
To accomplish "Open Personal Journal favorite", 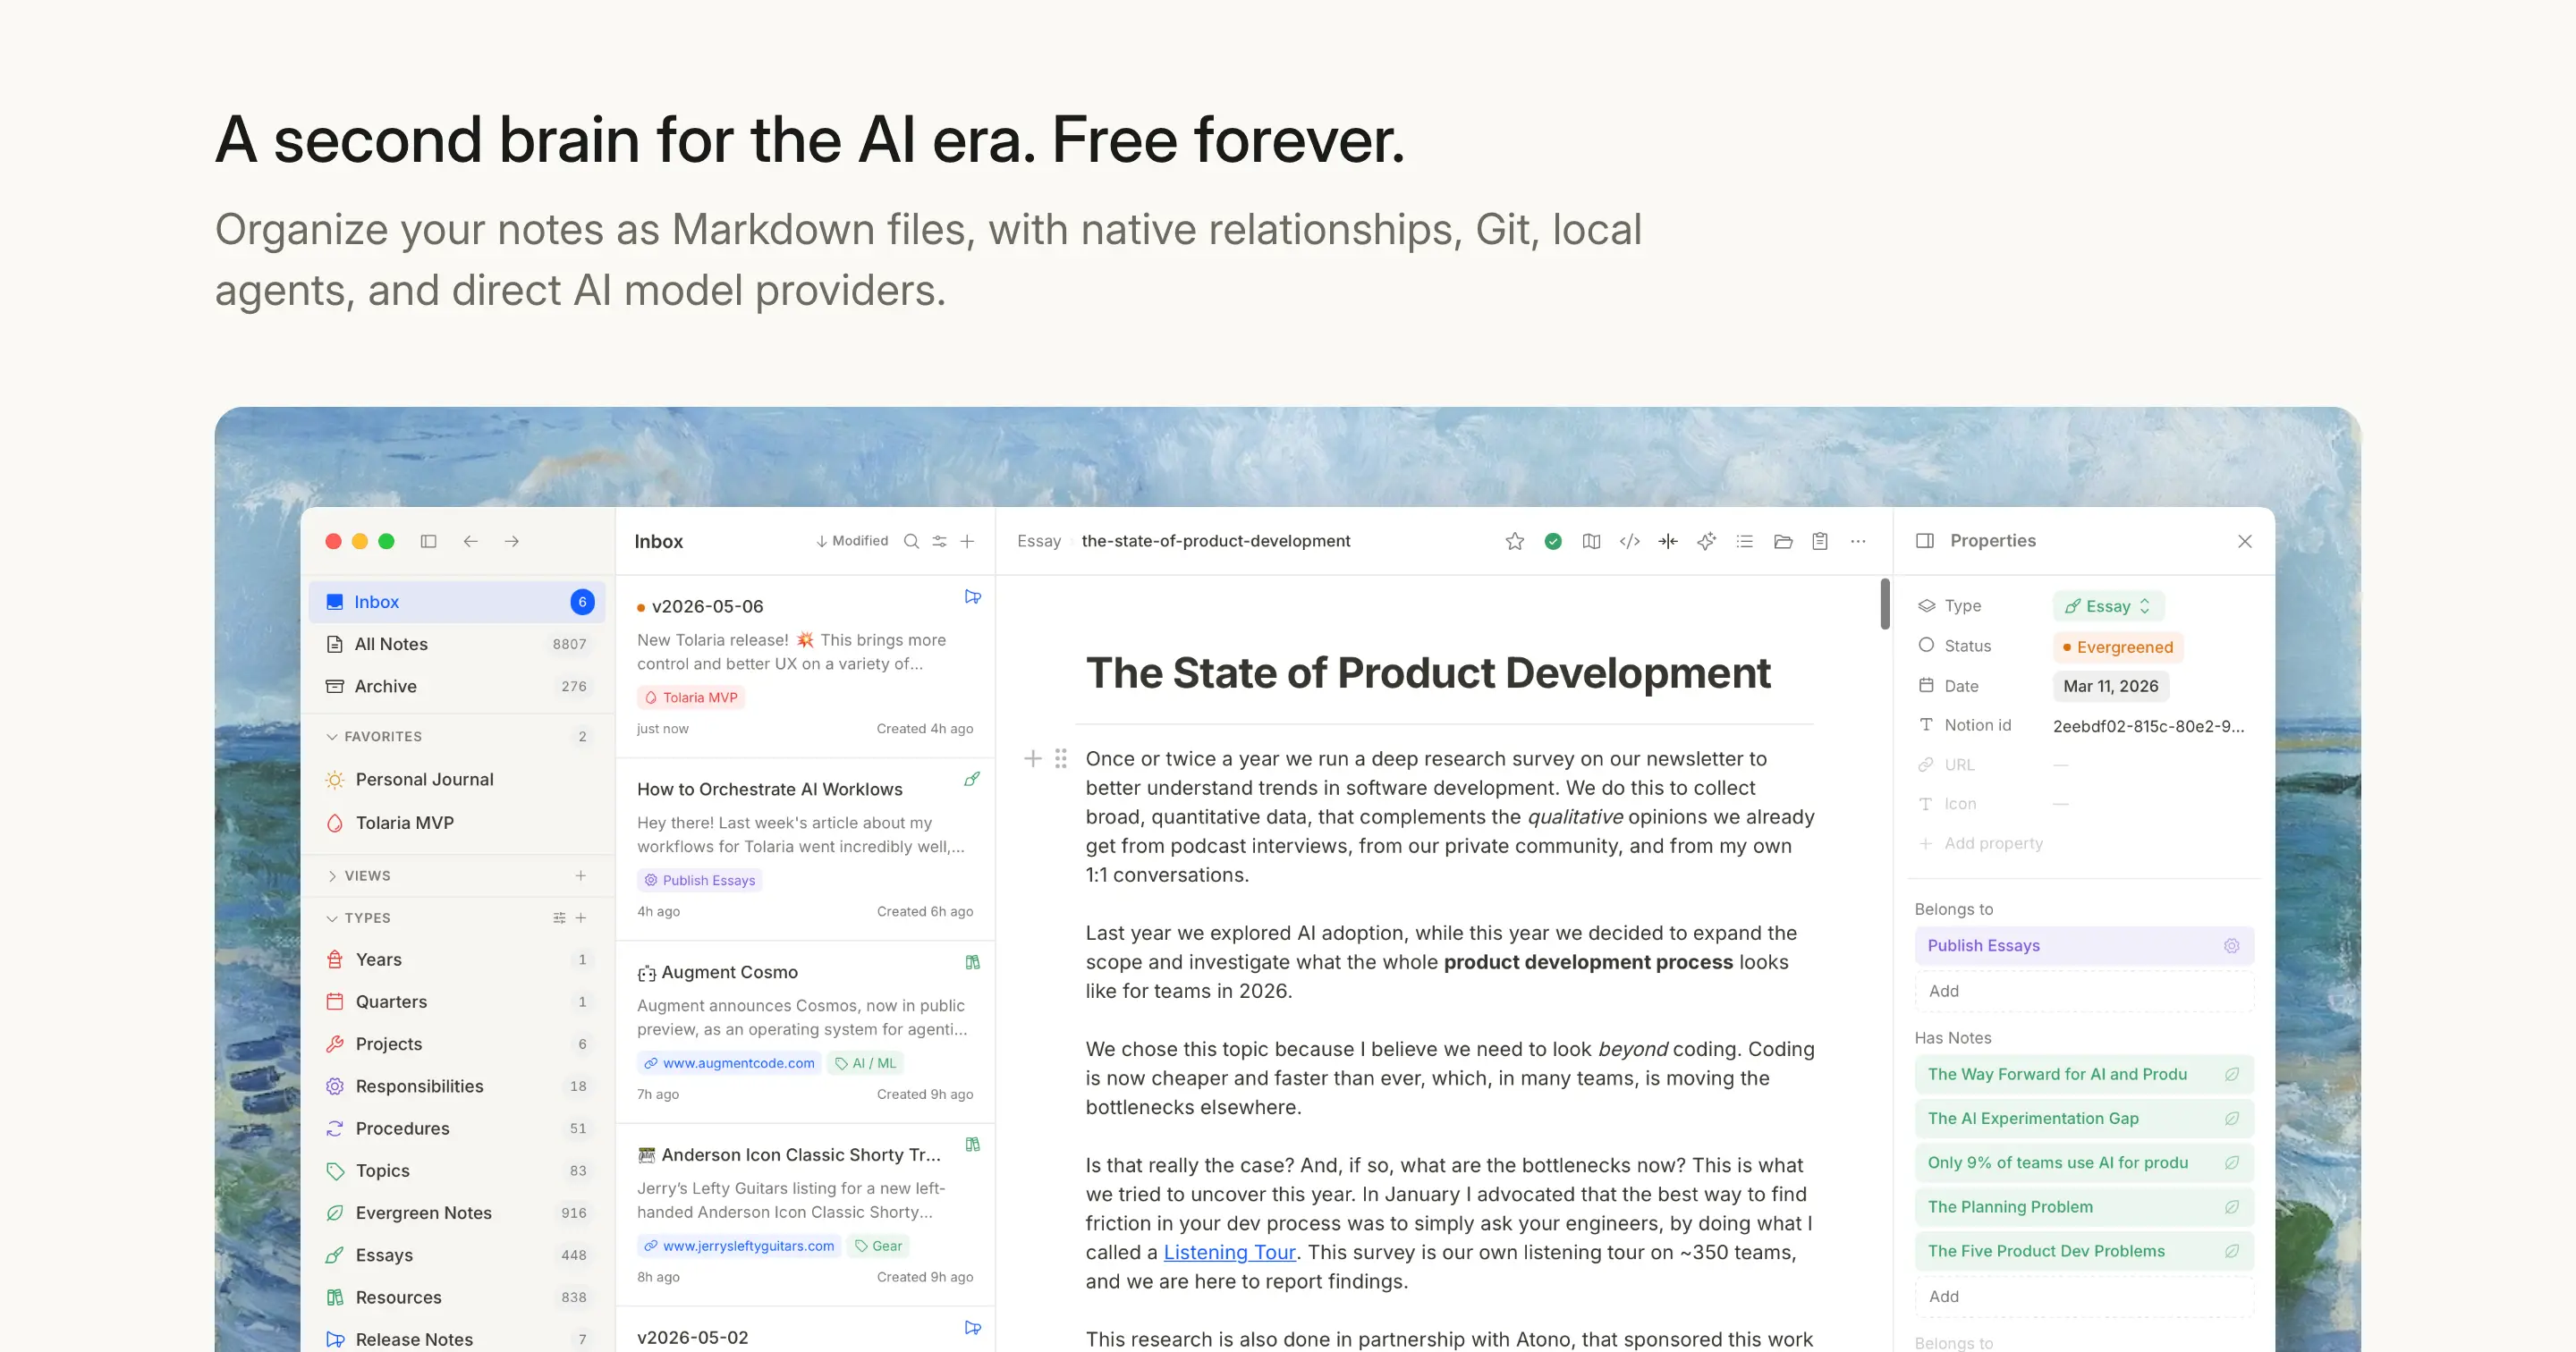I will pos(457,779).
